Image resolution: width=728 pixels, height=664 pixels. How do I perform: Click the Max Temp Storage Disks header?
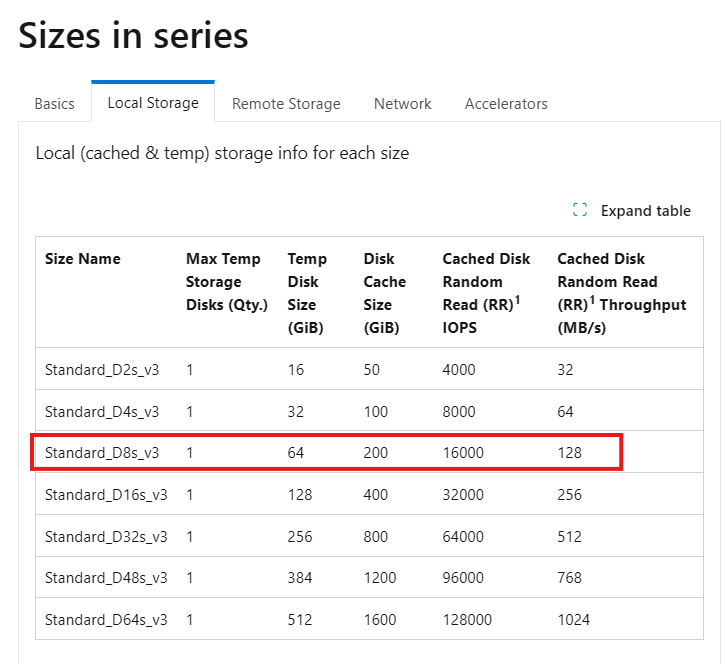pos(227,281)
